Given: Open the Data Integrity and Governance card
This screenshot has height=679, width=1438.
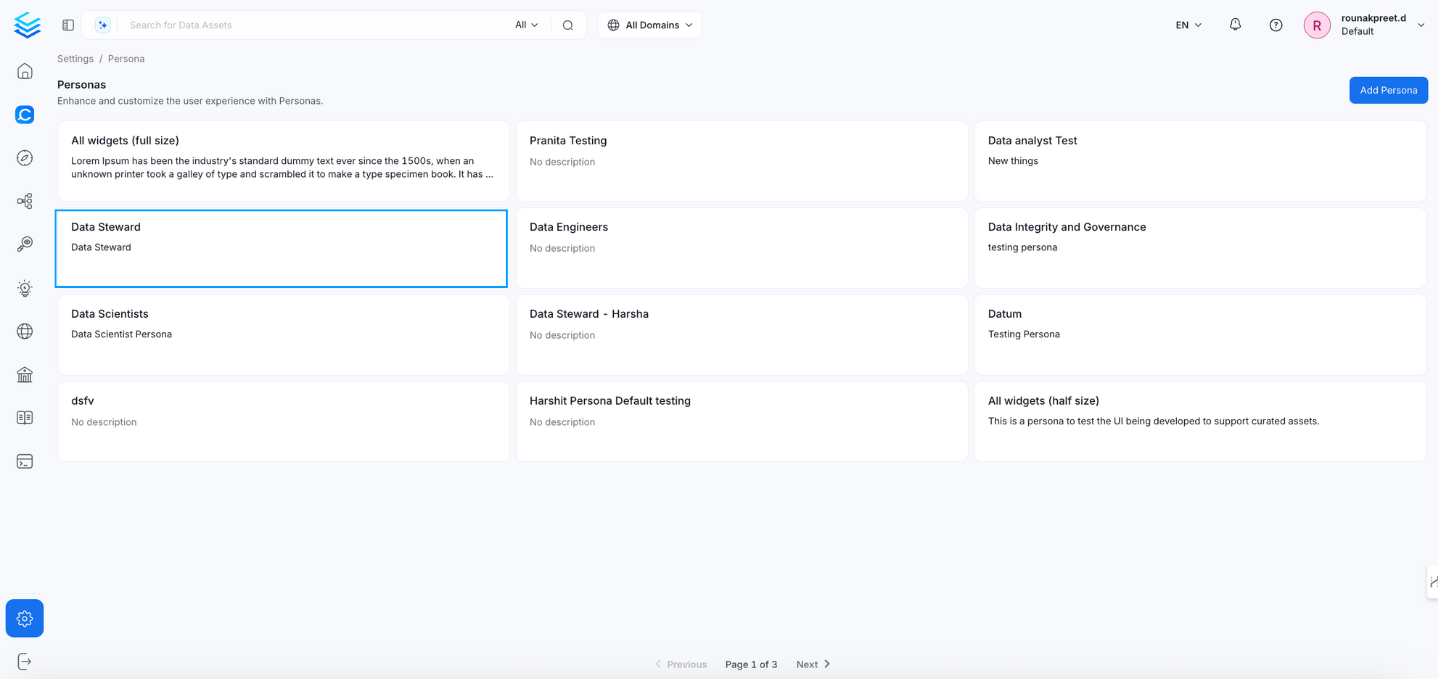Looking at the screenshot, I should pos(1200,248).
